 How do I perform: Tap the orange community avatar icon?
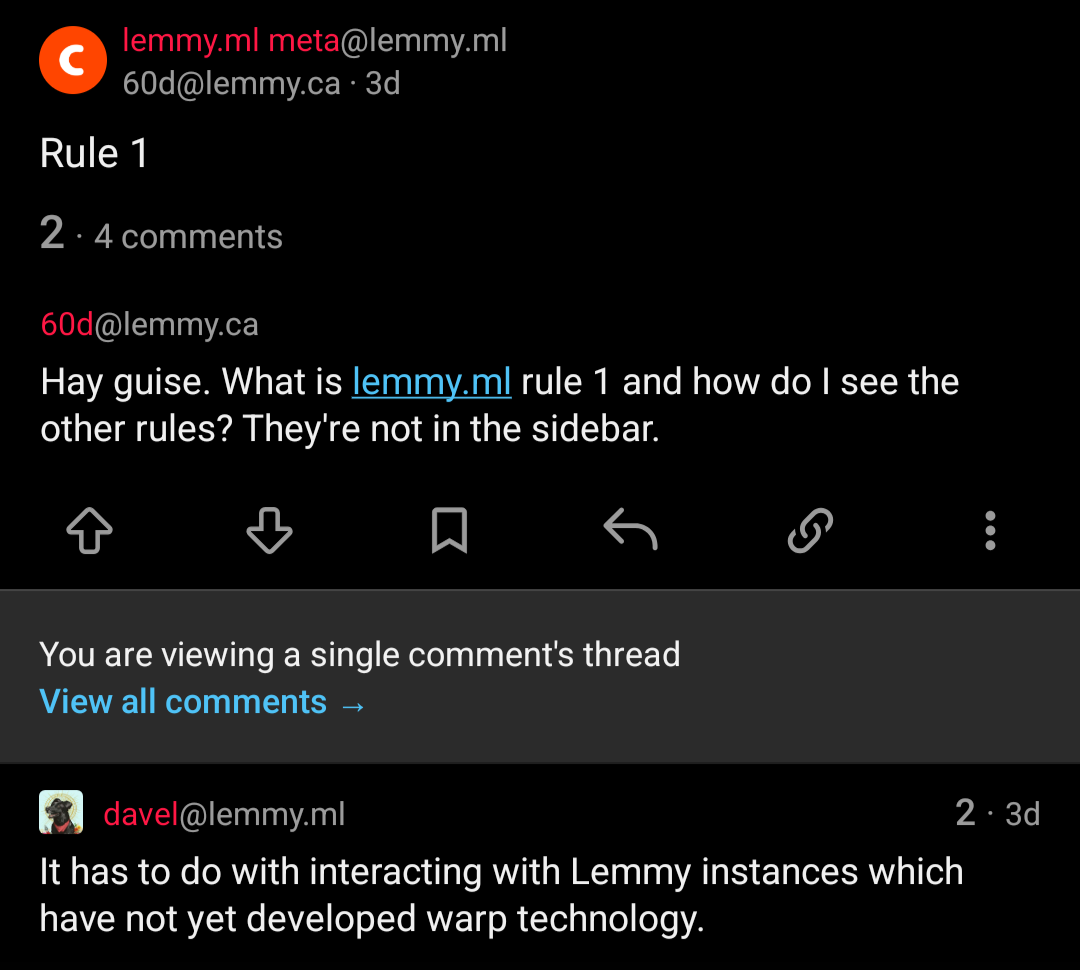pos(73,60)
